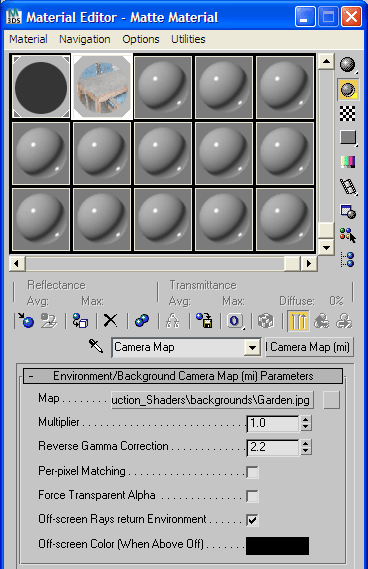Click the blank button beside Map
Image resolution: width=368 pixels, height=569 pixels.
pyautogui.click(x=331, y=400)
